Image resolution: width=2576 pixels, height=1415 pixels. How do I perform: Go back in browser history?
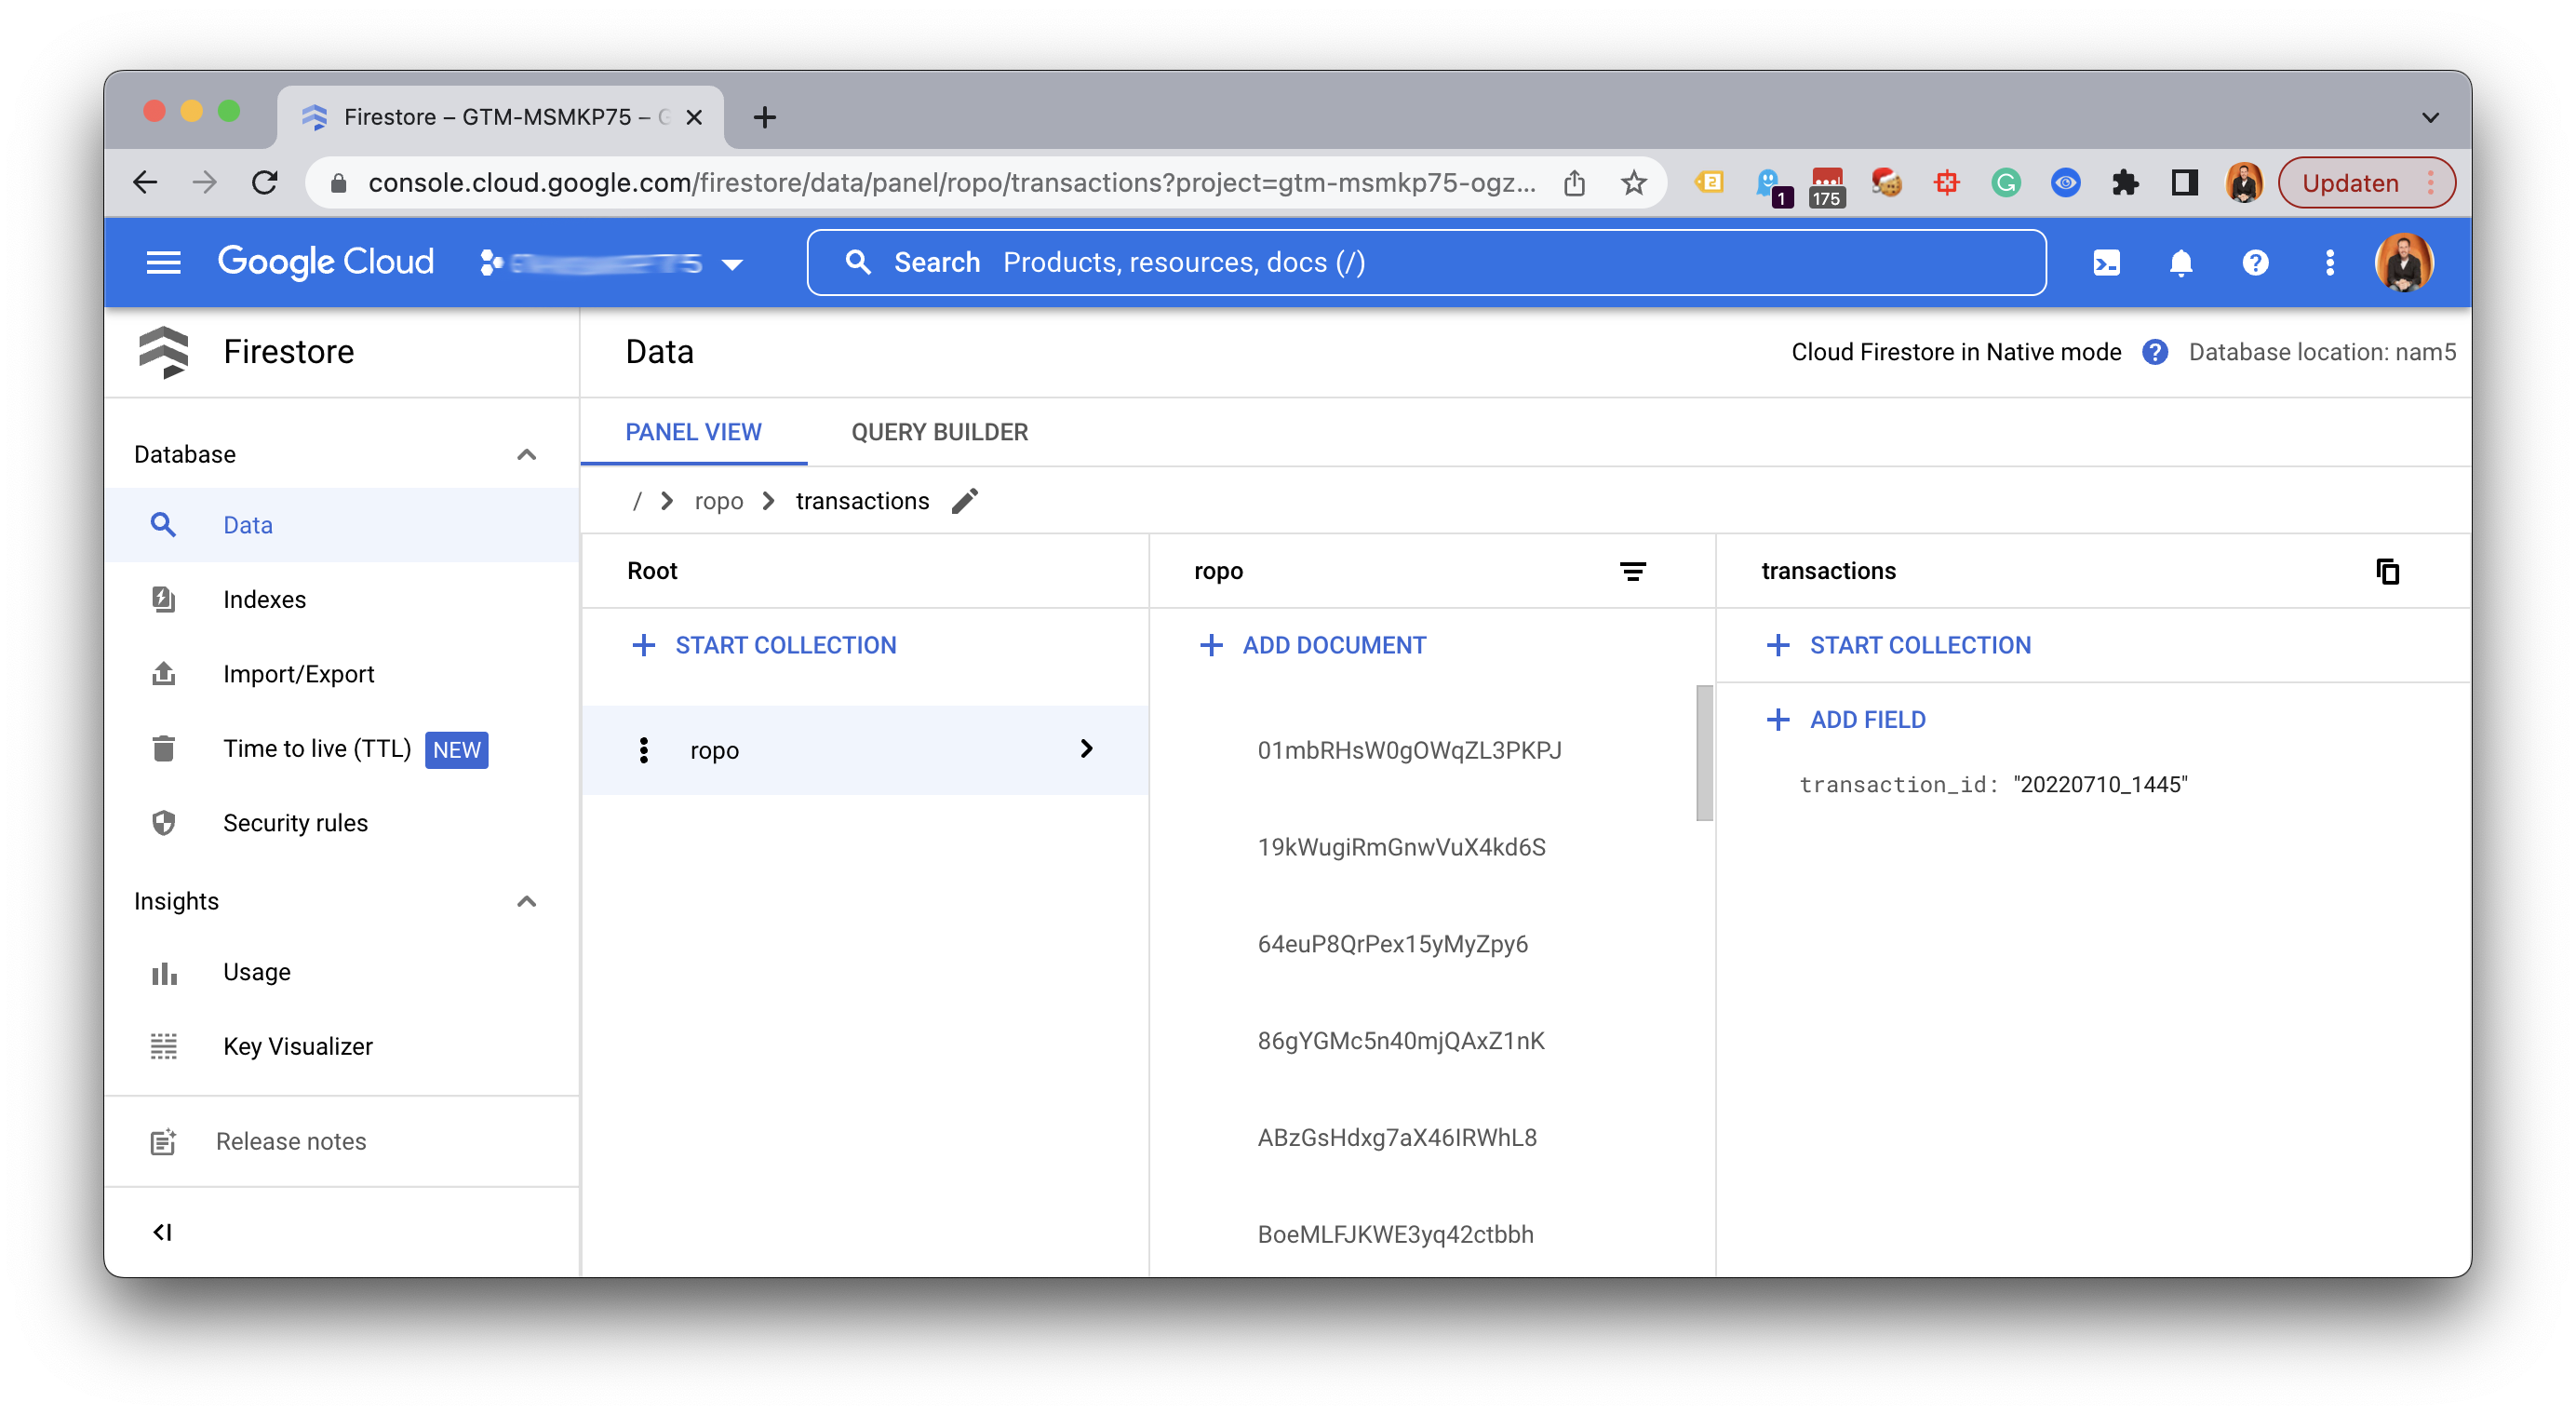pyautogui.click(x=146, y=183)
